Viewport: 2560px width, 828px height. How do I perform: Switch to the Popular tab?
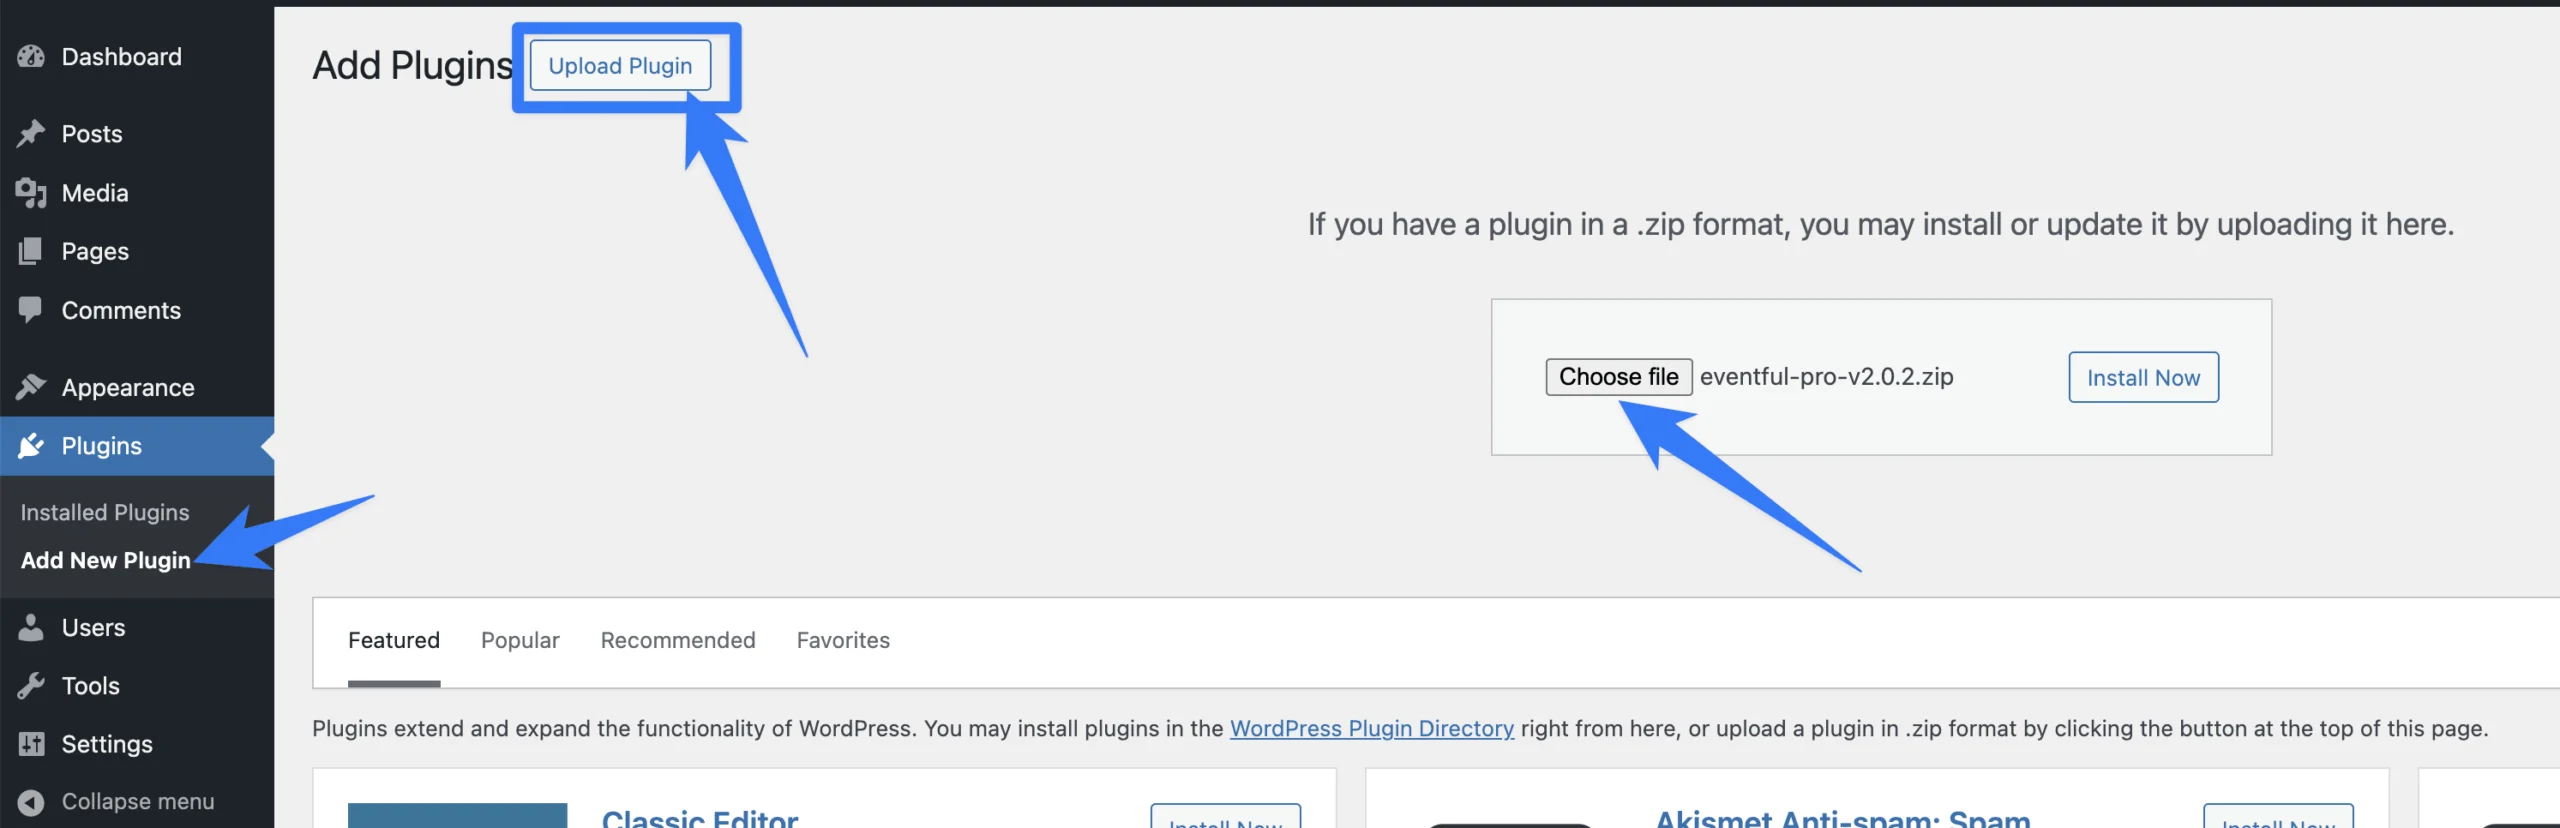[520, 640]
